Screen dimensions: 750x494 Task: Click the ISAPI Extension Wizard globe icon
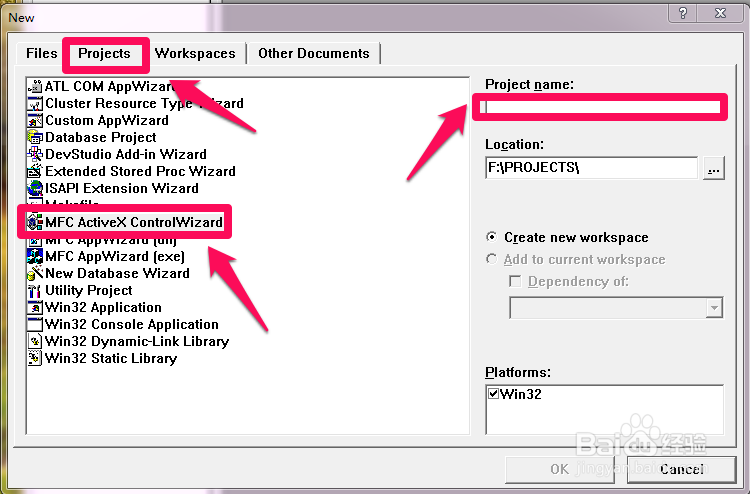click(x=35, y=188)
